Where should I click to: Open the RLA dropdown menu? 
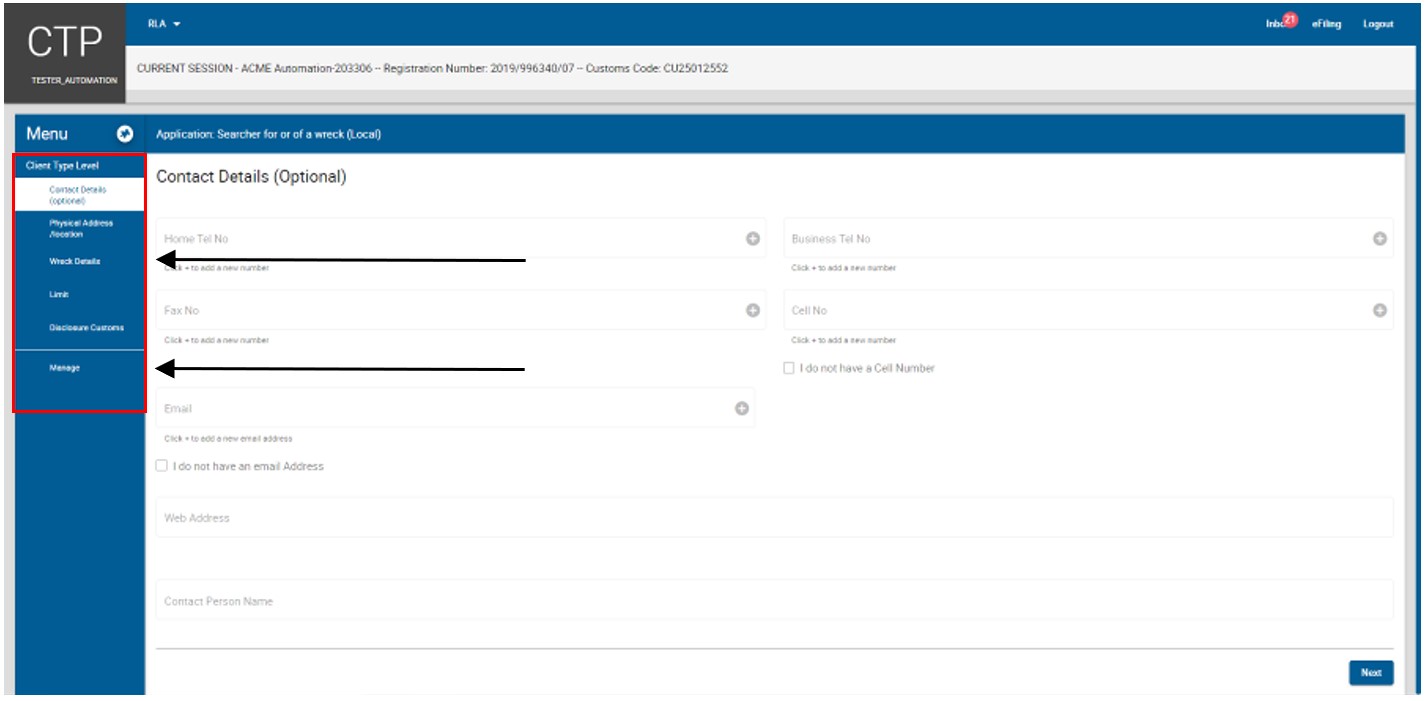pos(164,23)
